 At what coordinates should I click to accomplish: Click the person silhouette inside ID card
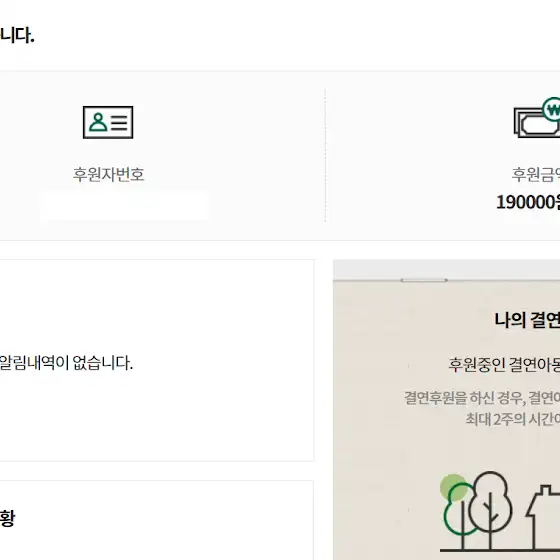98,122
